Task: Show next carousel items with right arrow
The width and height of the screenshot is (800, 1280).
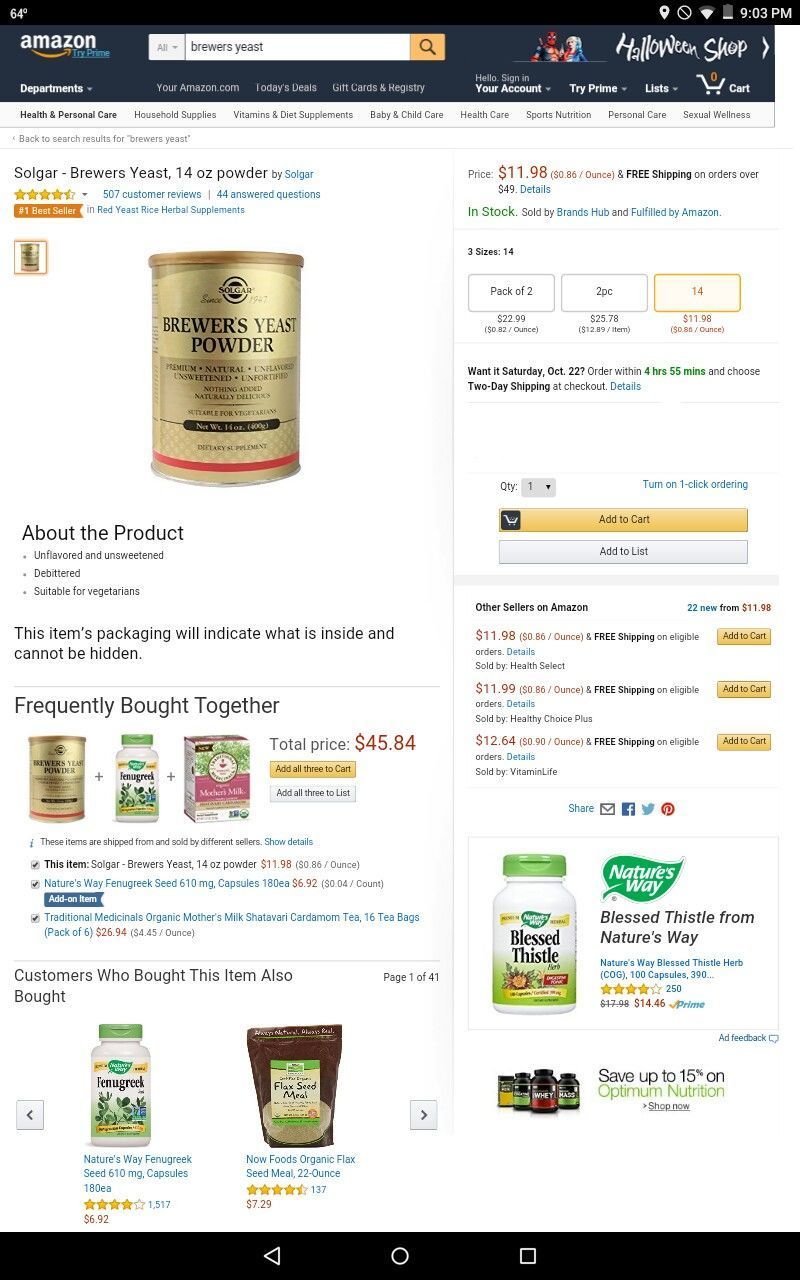Action: (424, 1114)
